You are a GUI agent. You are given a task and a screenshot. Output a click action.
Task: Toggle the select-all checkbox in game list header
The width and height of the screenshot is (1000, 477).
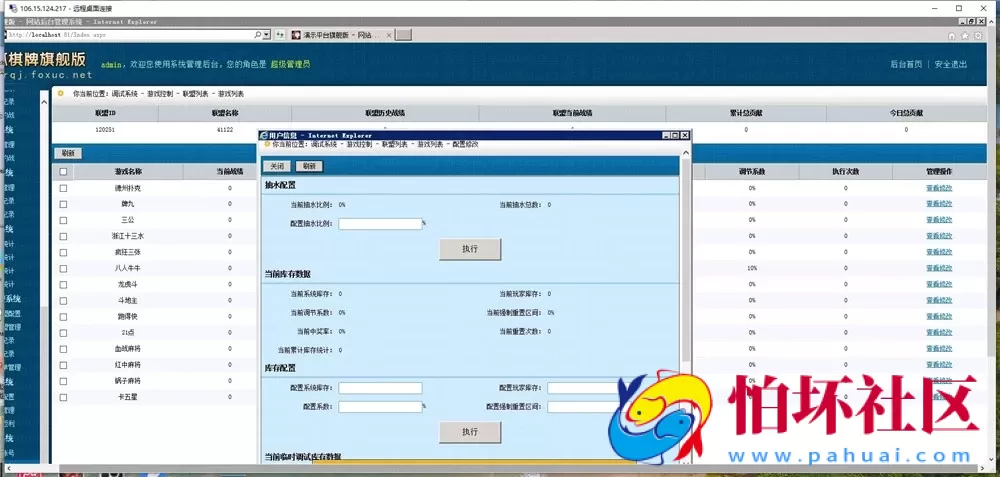[63, 172]
